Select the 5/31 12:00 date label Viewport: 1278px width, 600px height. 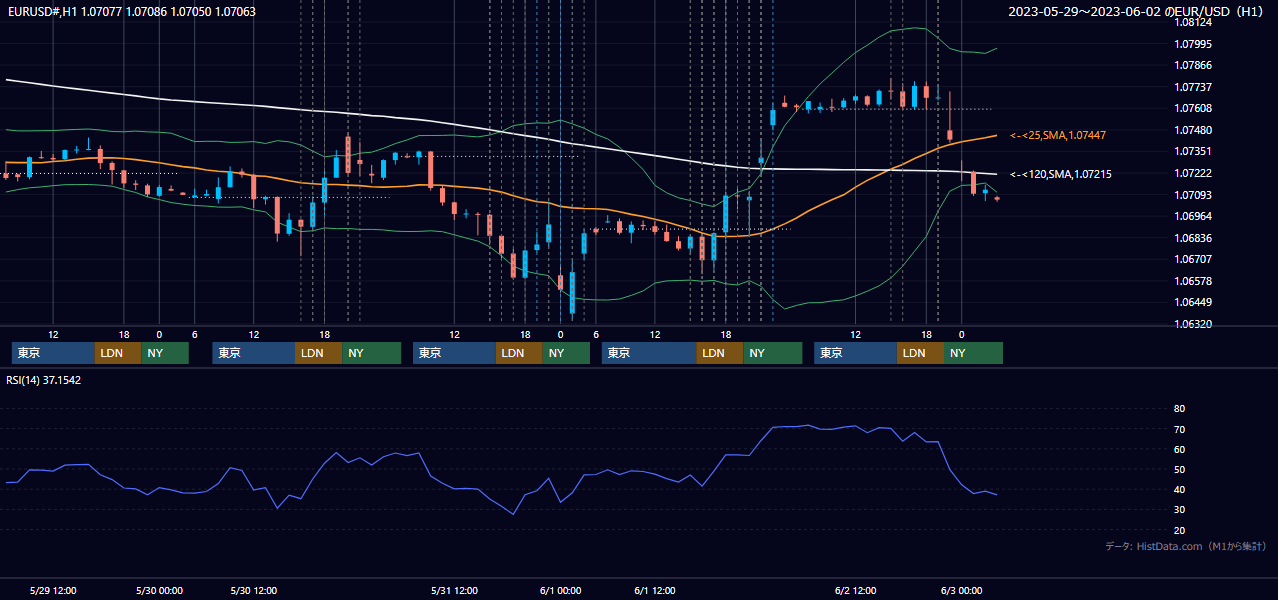coord(454,590)
